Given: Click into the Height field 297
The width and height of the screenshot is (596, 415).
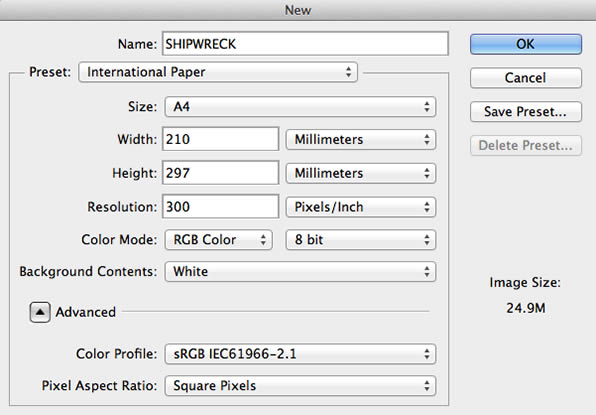Looking at the screenshot, I should [221, 173].
